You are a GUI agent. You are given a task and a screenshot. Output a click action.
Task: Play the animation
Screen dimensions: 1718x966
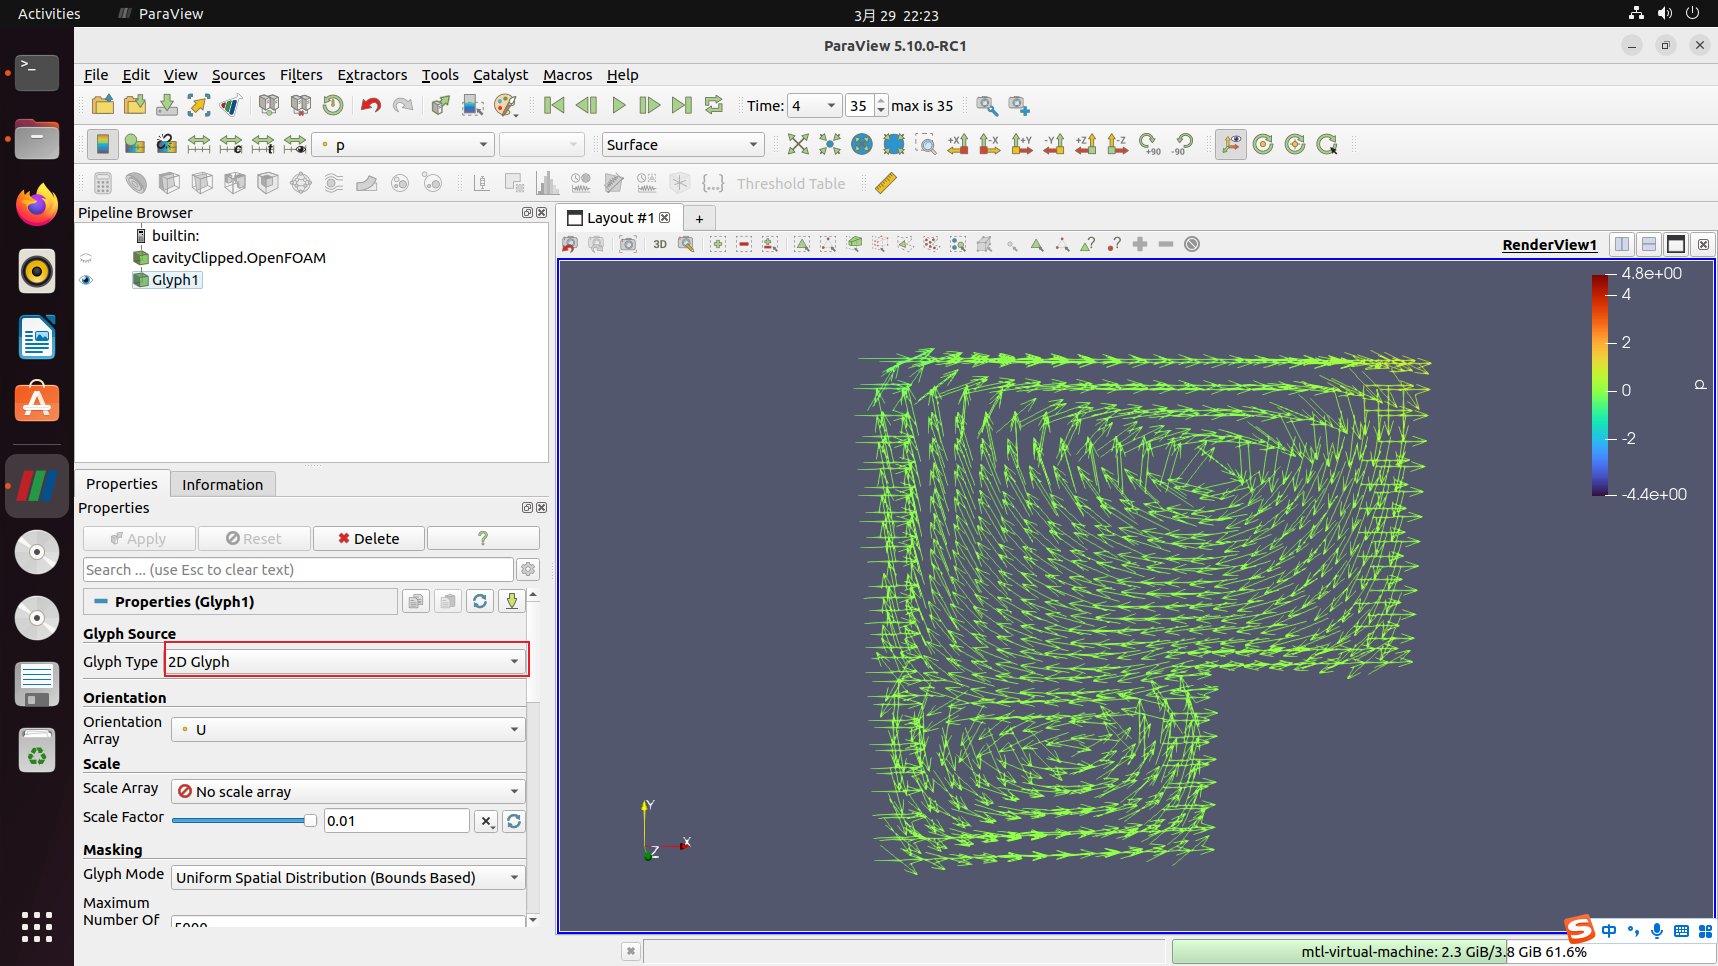618,105
